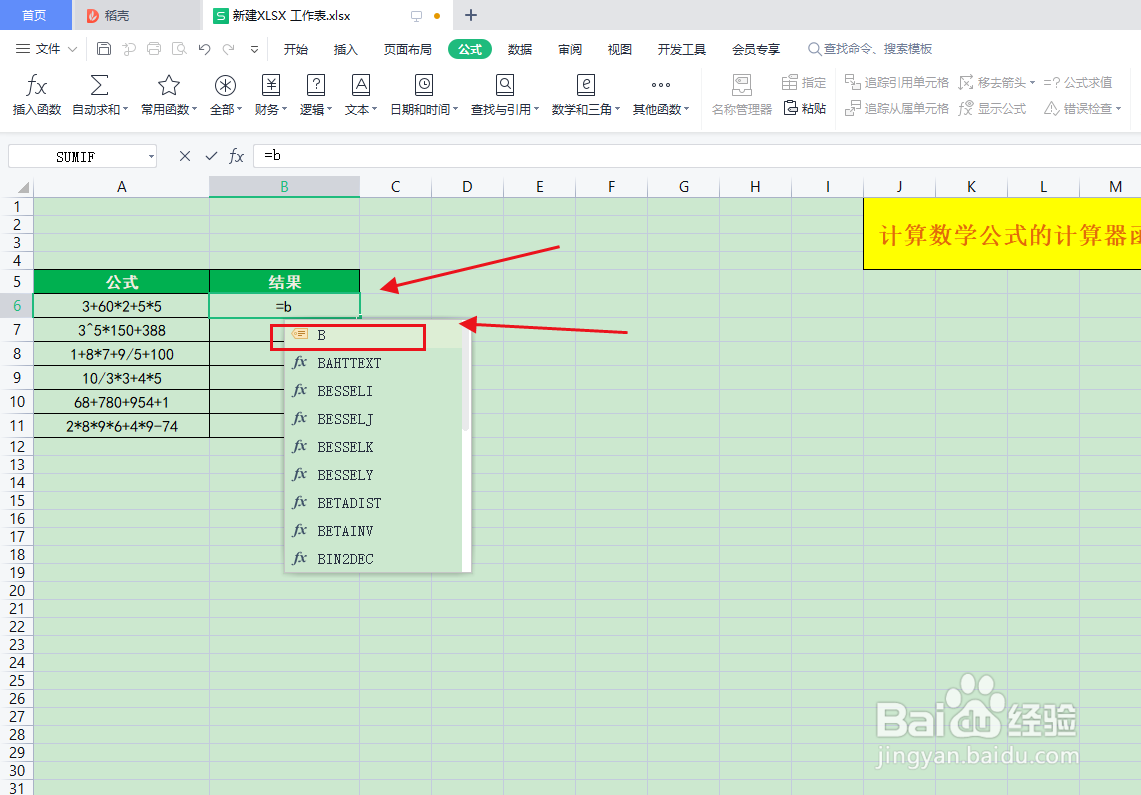1141x795 pixels.
Task: Expand Error Checking dropdown
Action: coord(1118,109)
